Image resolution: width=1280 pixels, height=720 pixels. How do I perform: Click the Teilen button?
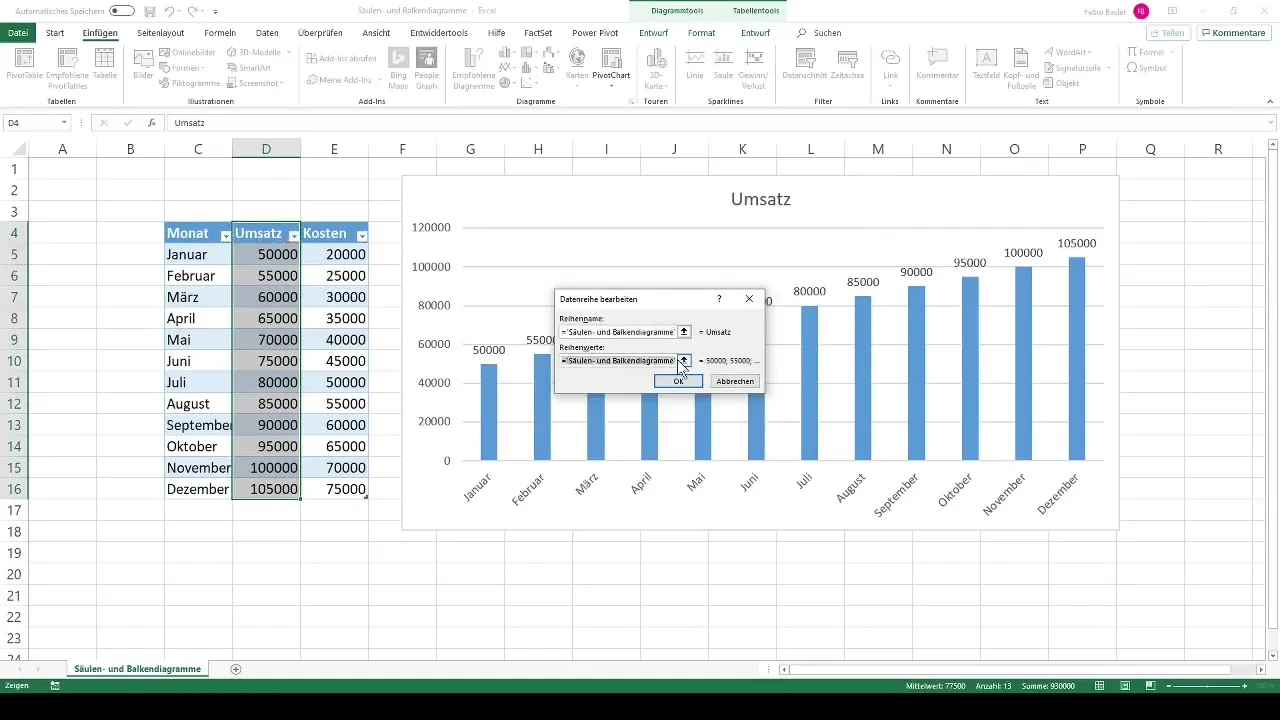1167,33
